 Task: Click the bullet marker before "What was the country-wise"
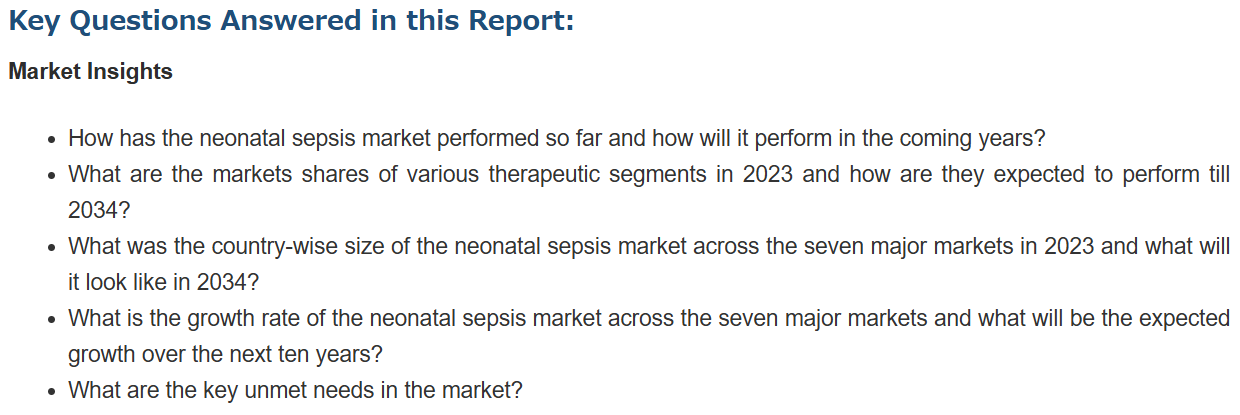(x=51, y=247)
